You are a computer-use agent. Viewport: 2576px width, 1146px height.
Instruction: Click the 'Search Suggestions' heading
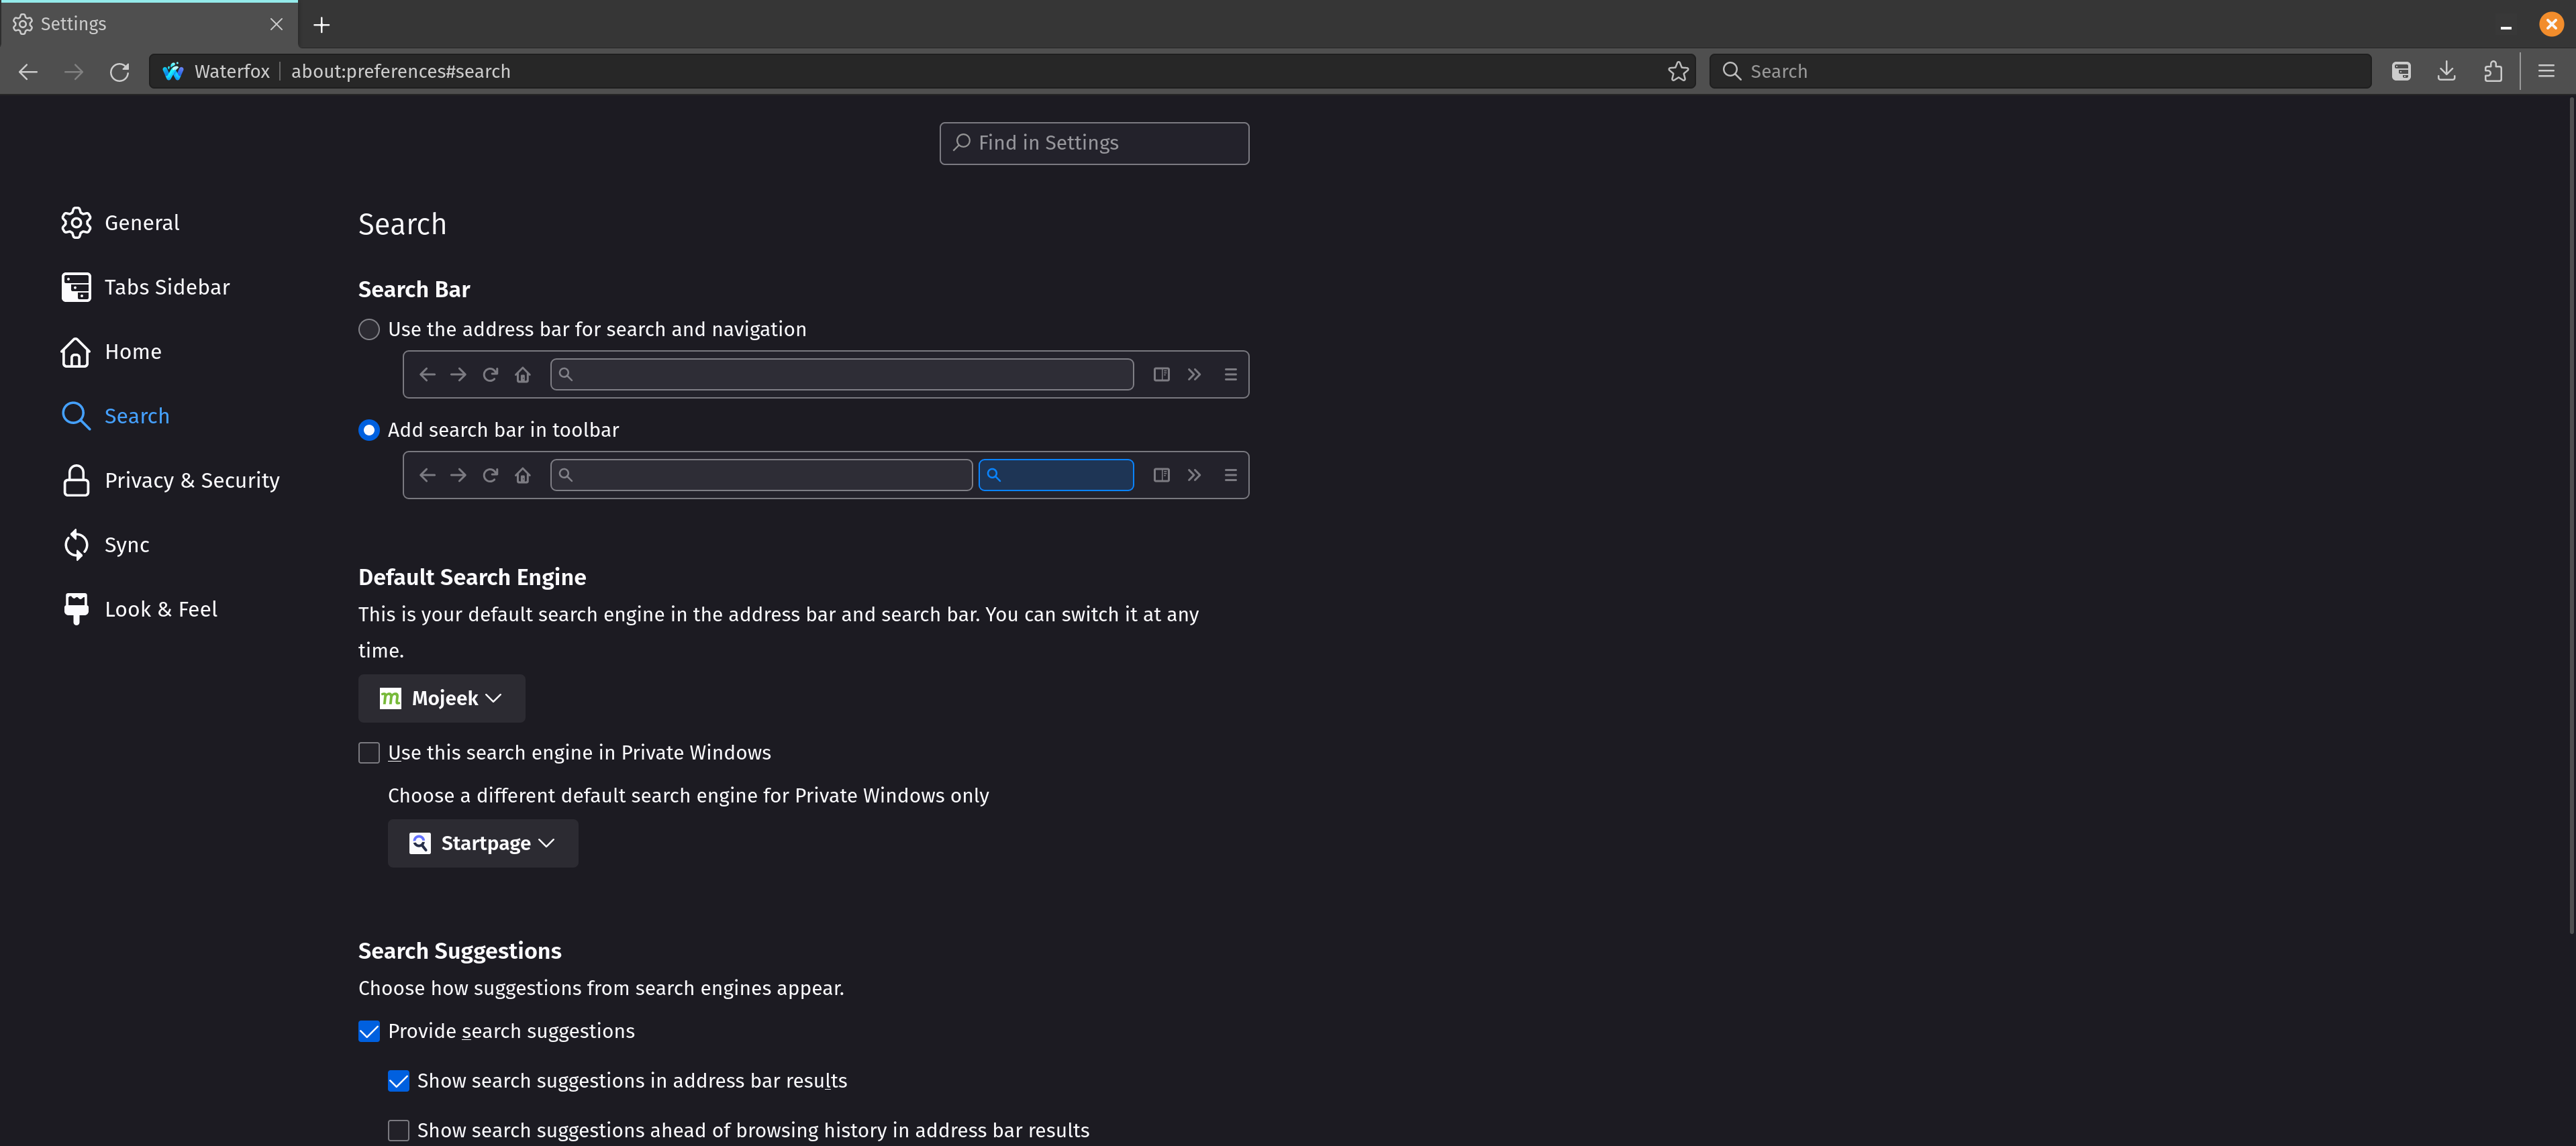tap(460, 951)
